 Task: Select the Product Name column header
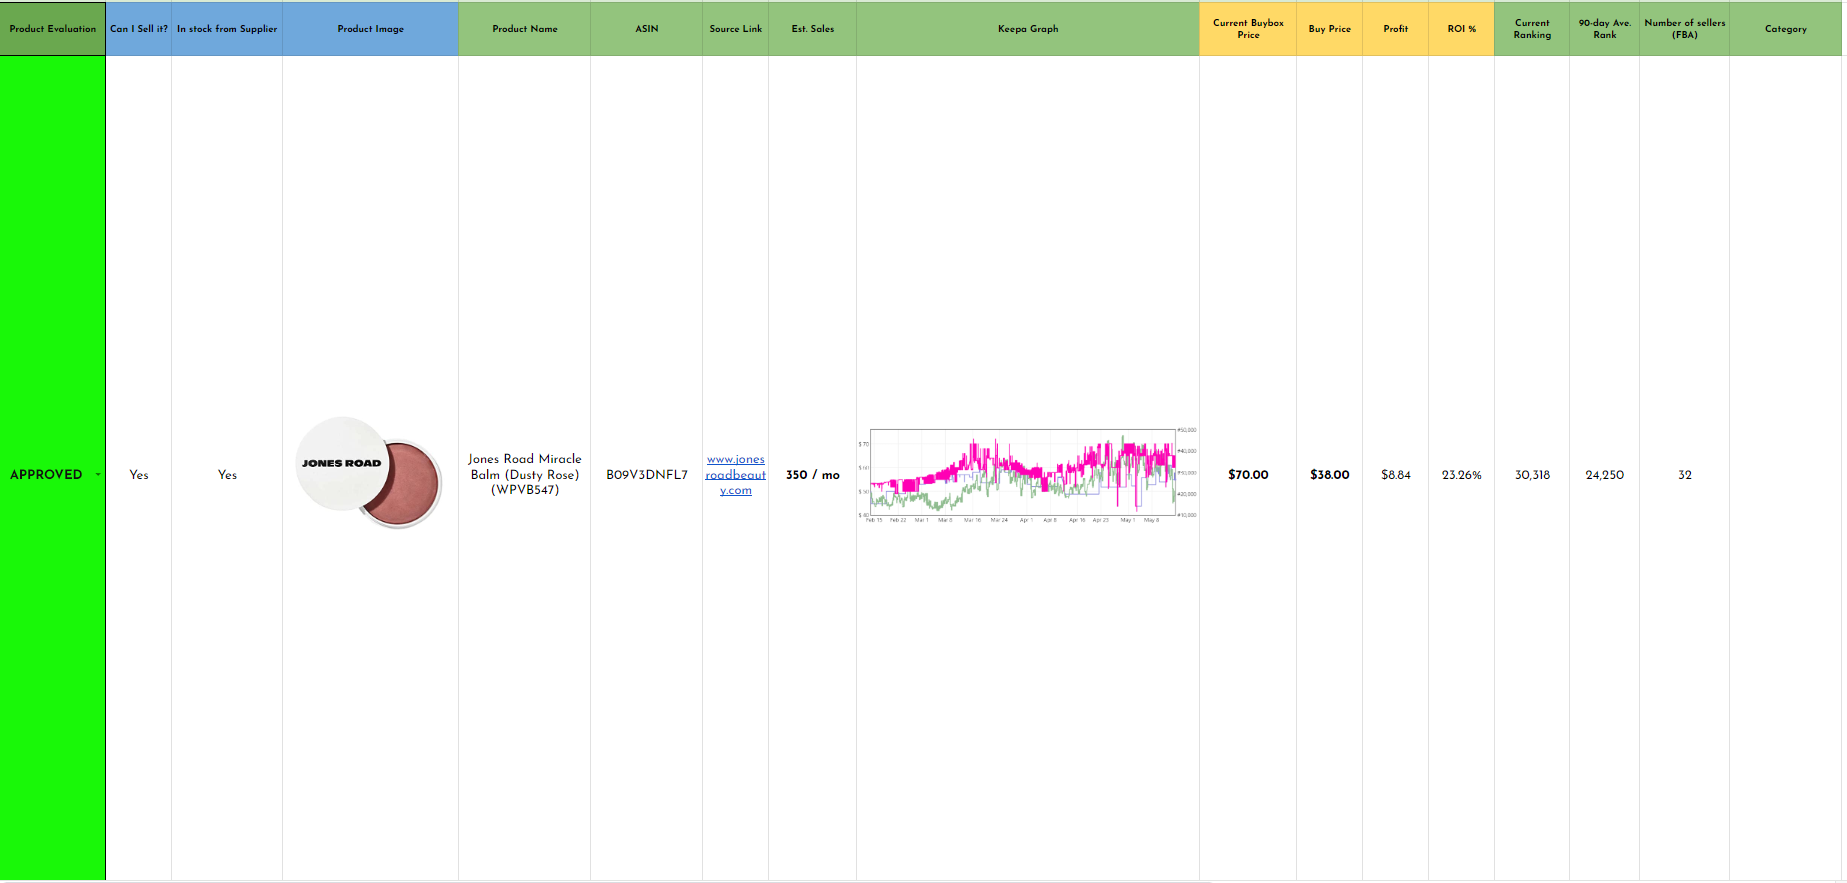pyautogui.click(x=525, y=29)
